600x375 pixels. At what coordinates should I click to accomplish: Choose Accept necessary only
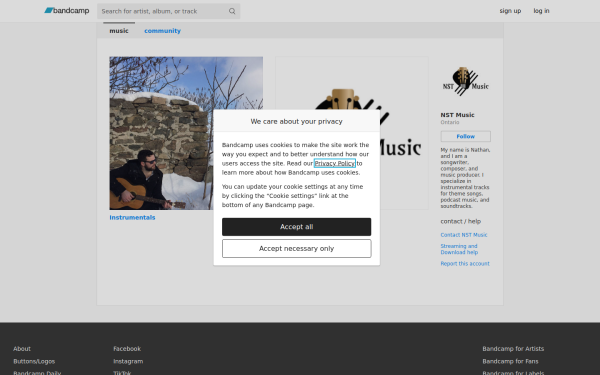[297, 249]
